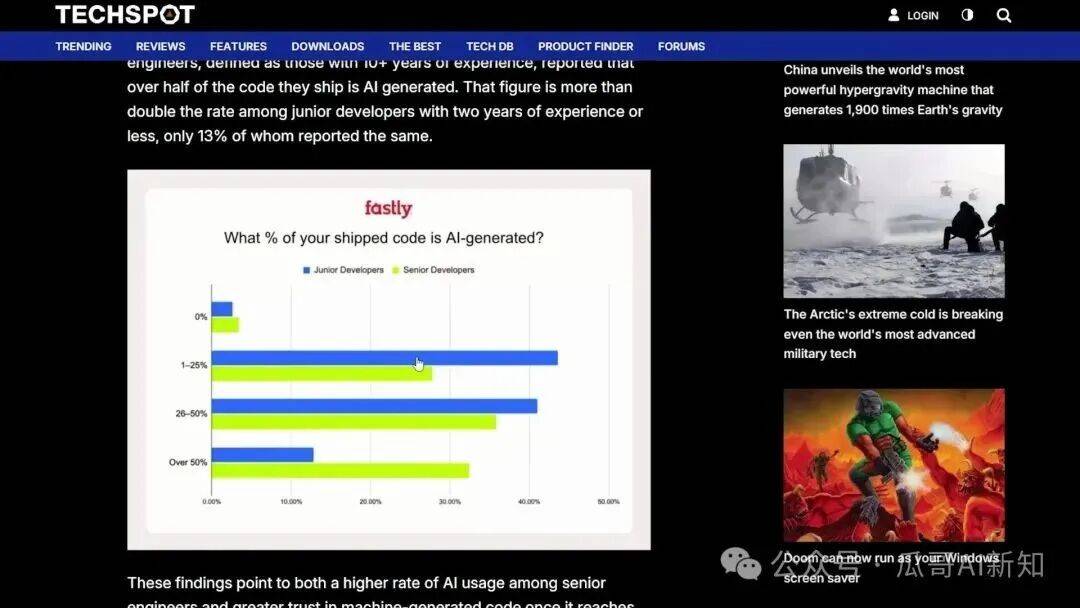
Task: Click the Fastly logo in chart
Action: pos(388,208)
